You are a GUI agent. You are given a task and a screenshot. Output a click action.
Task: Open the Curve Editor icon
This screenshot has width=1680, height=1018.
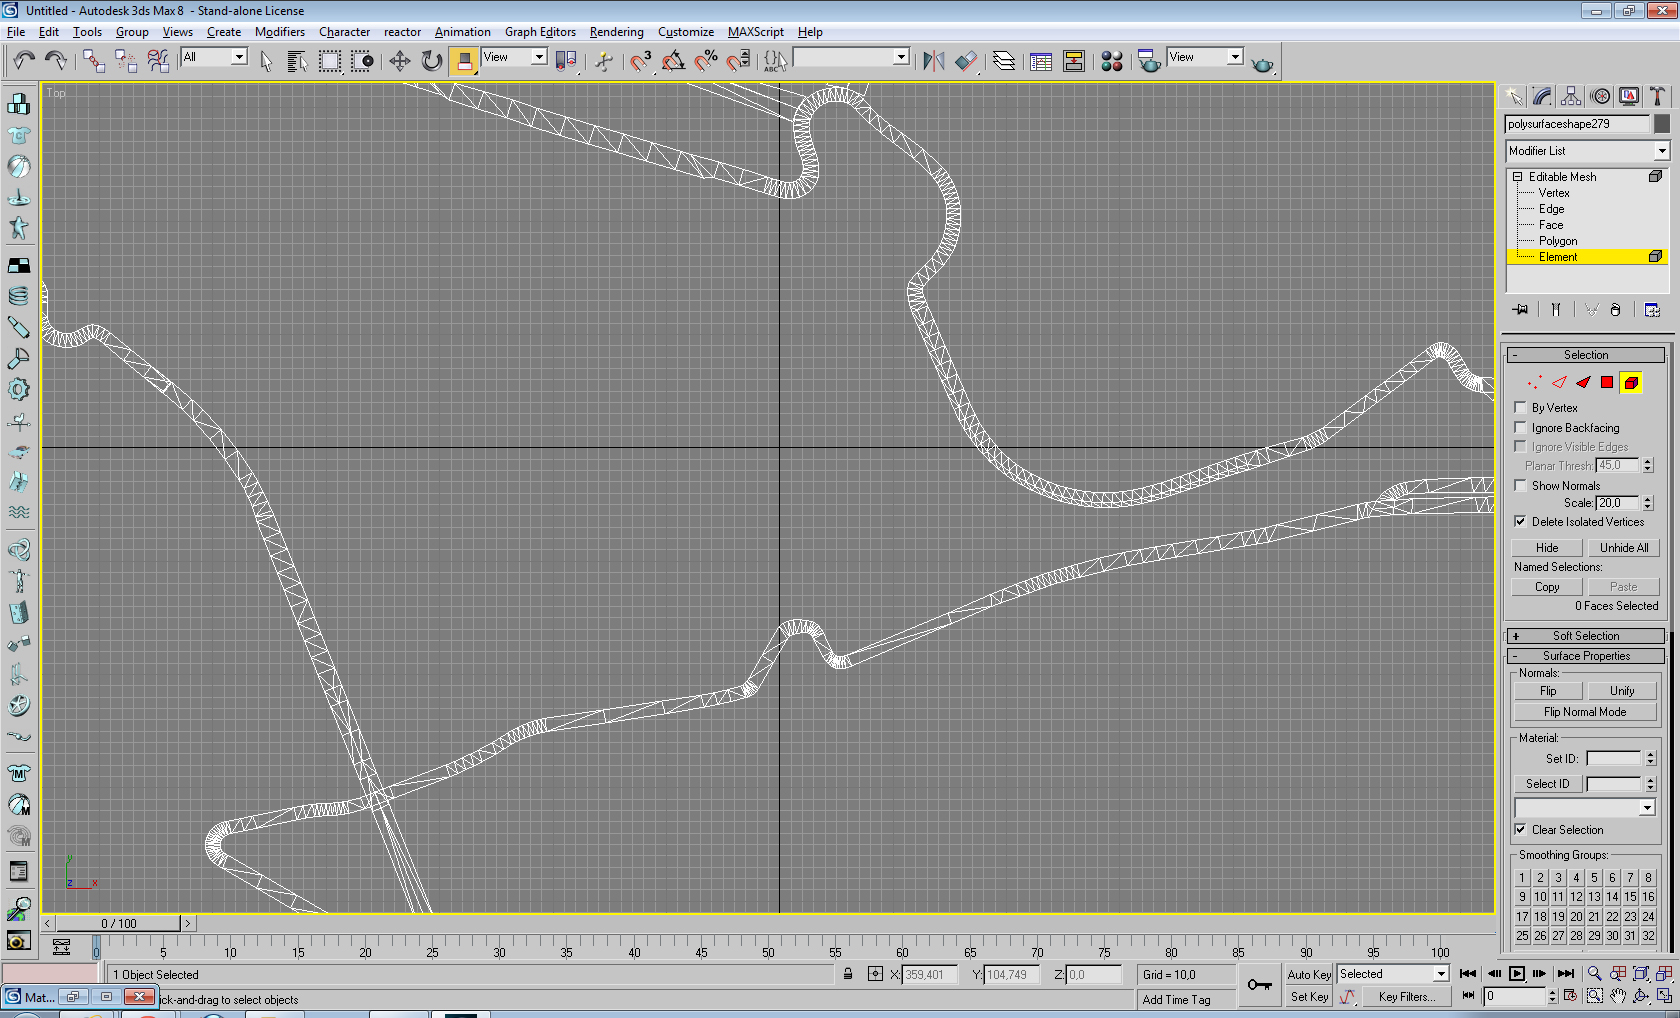point(1041,61)
